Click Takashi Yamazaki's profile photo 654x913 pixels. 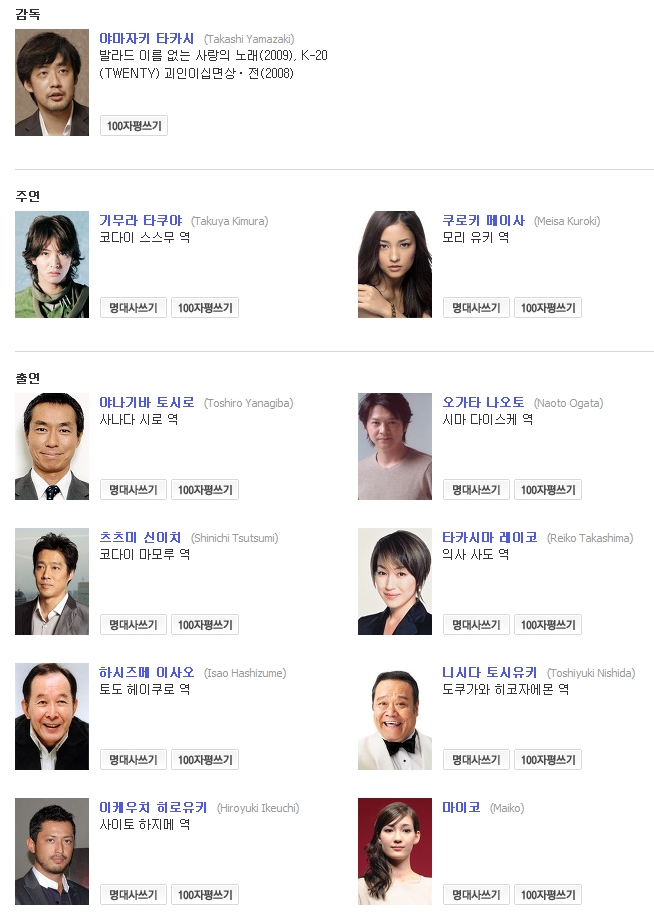[52, 82]
